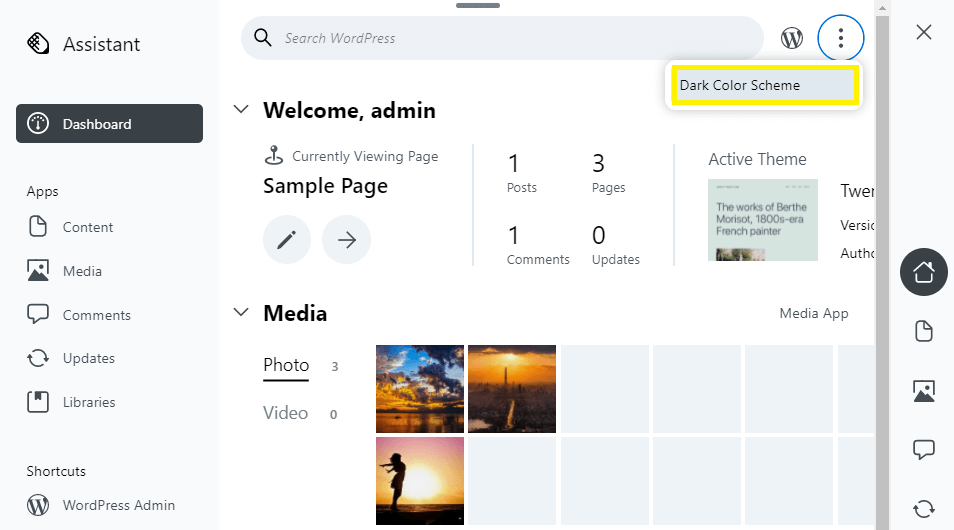Image resolution: width=954 pixels, height=530 pixels.
Task: Collapse the Welcome, admin section
Action: pyautogui.click(x=242, y=110)
